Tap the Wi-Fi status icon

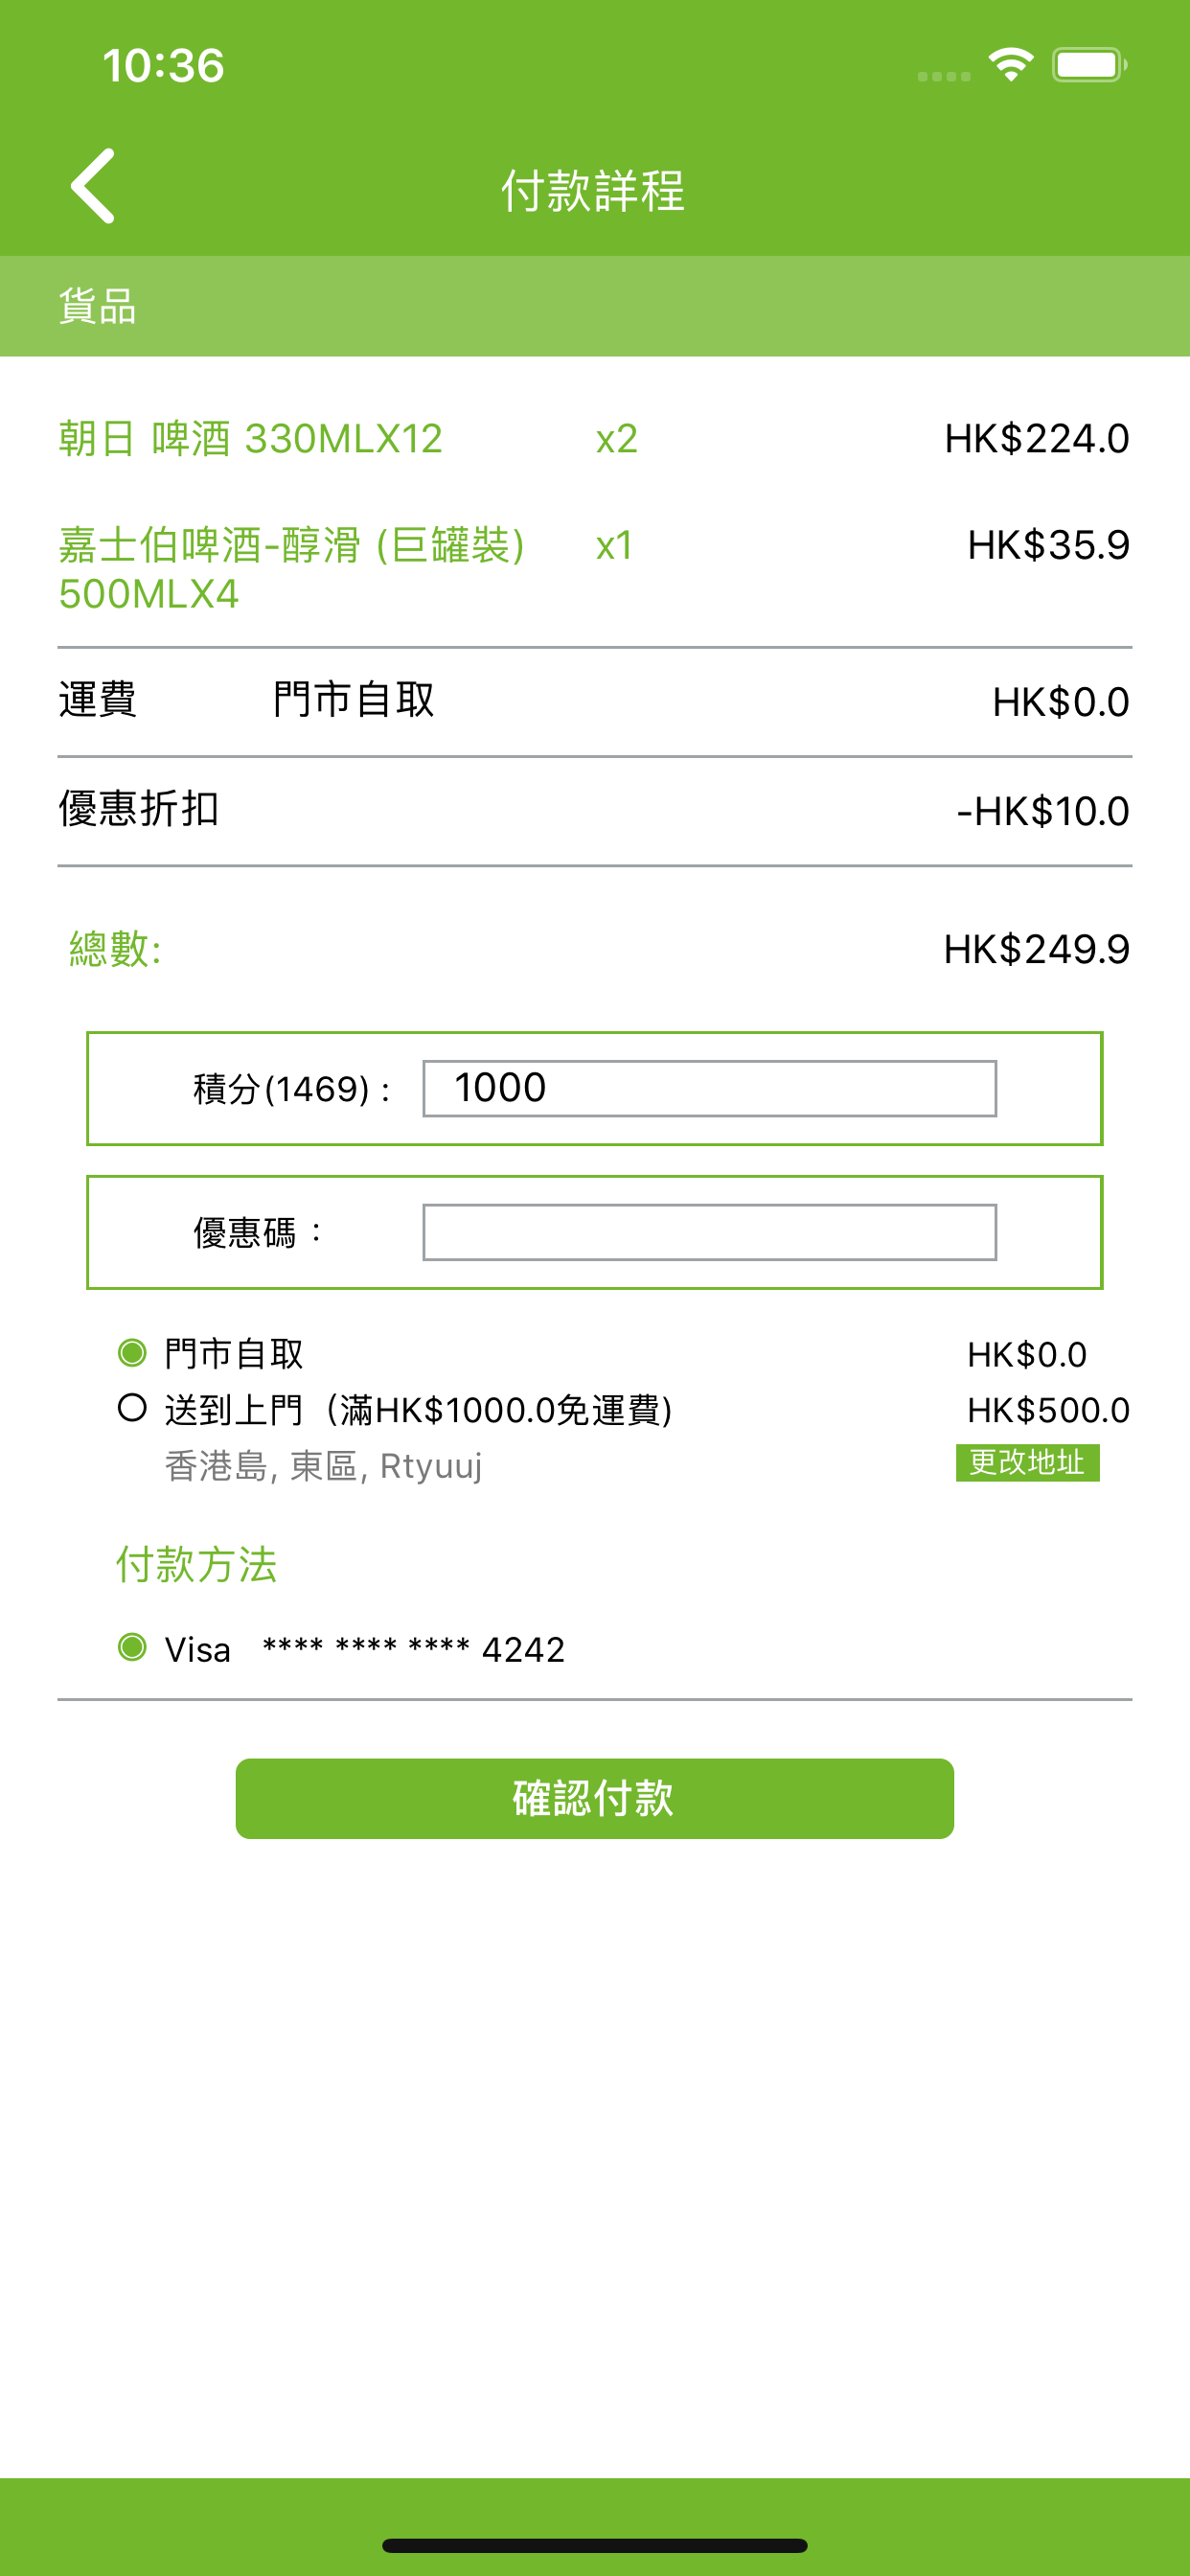1010,66
